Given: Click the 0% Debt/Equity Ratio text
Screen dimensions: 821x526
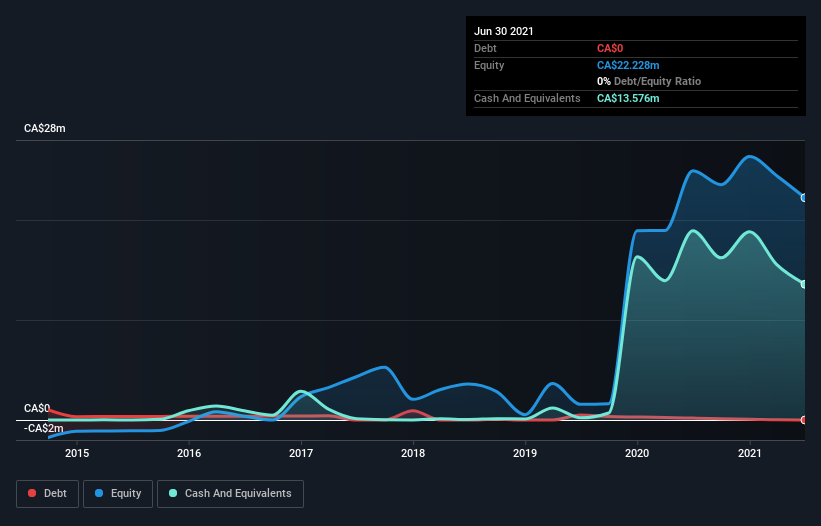Looking at the screenshot, I should pyautogui.click(x=649, y=81).
